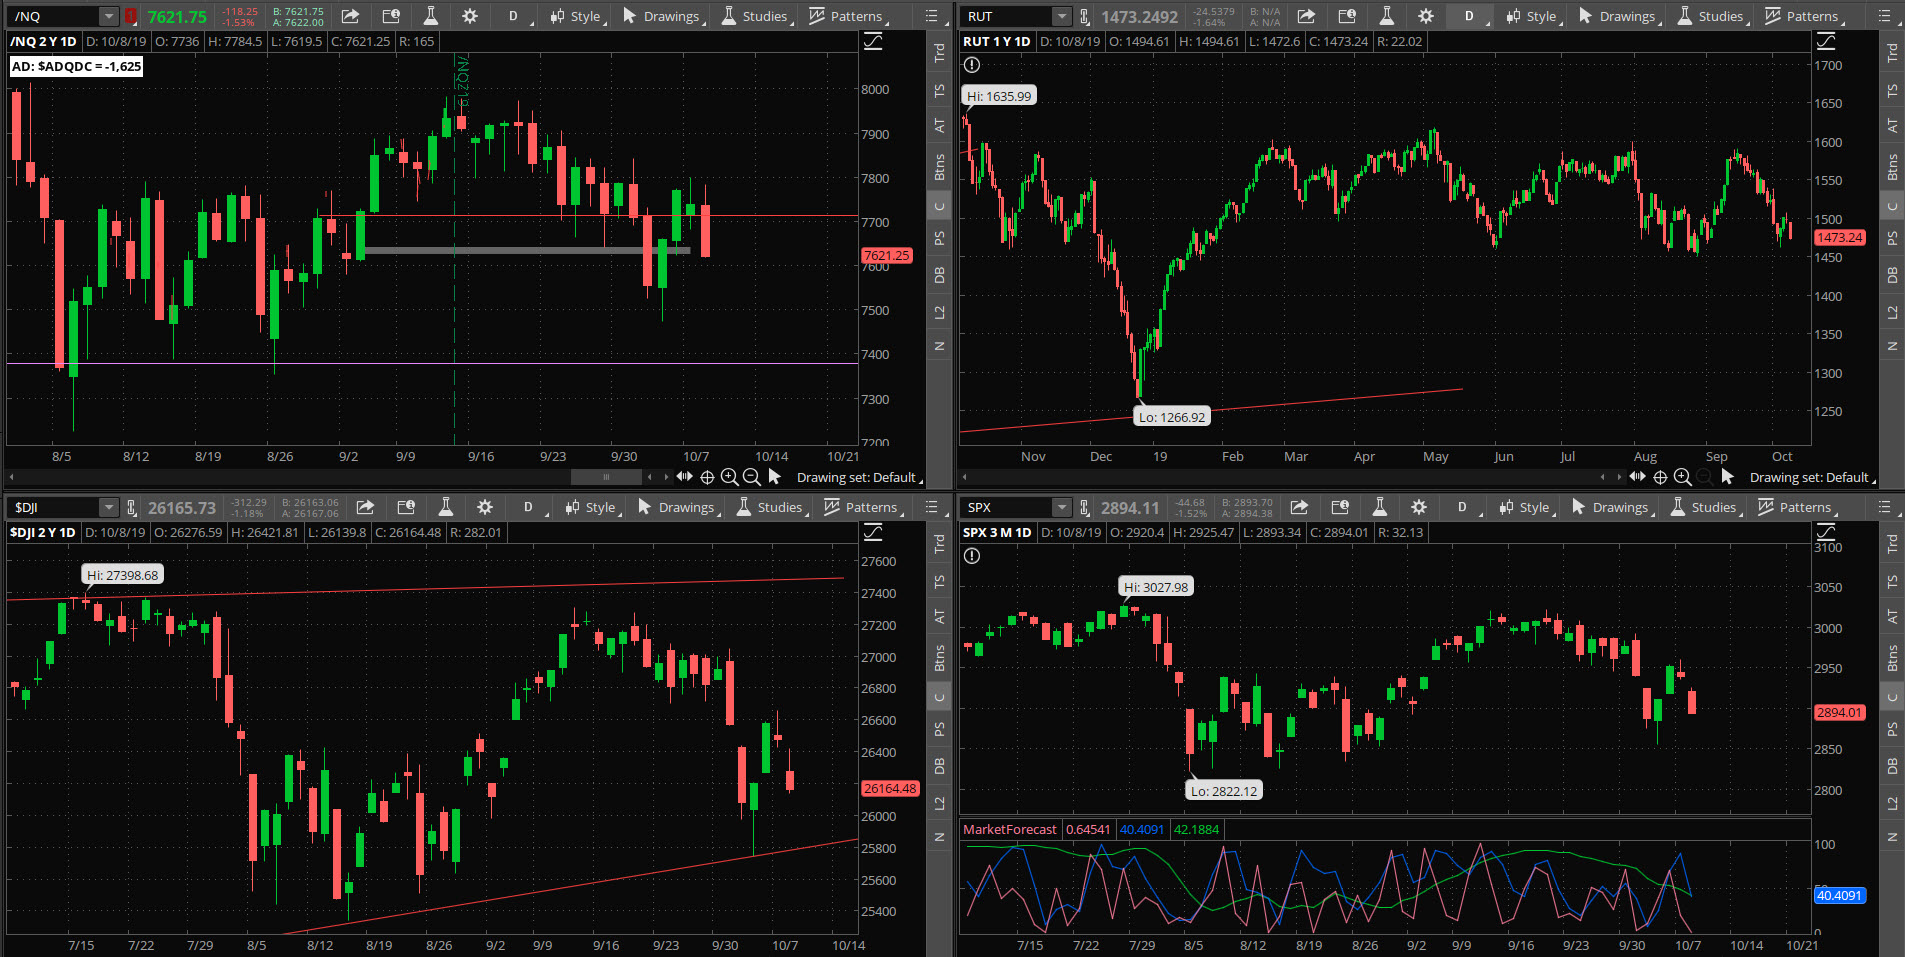Screen dimensions: 1905x957
Task: Toggle the Btns sidebar tab on the RUT chart
Action: pyautogui.click(x=1892, y=167)
